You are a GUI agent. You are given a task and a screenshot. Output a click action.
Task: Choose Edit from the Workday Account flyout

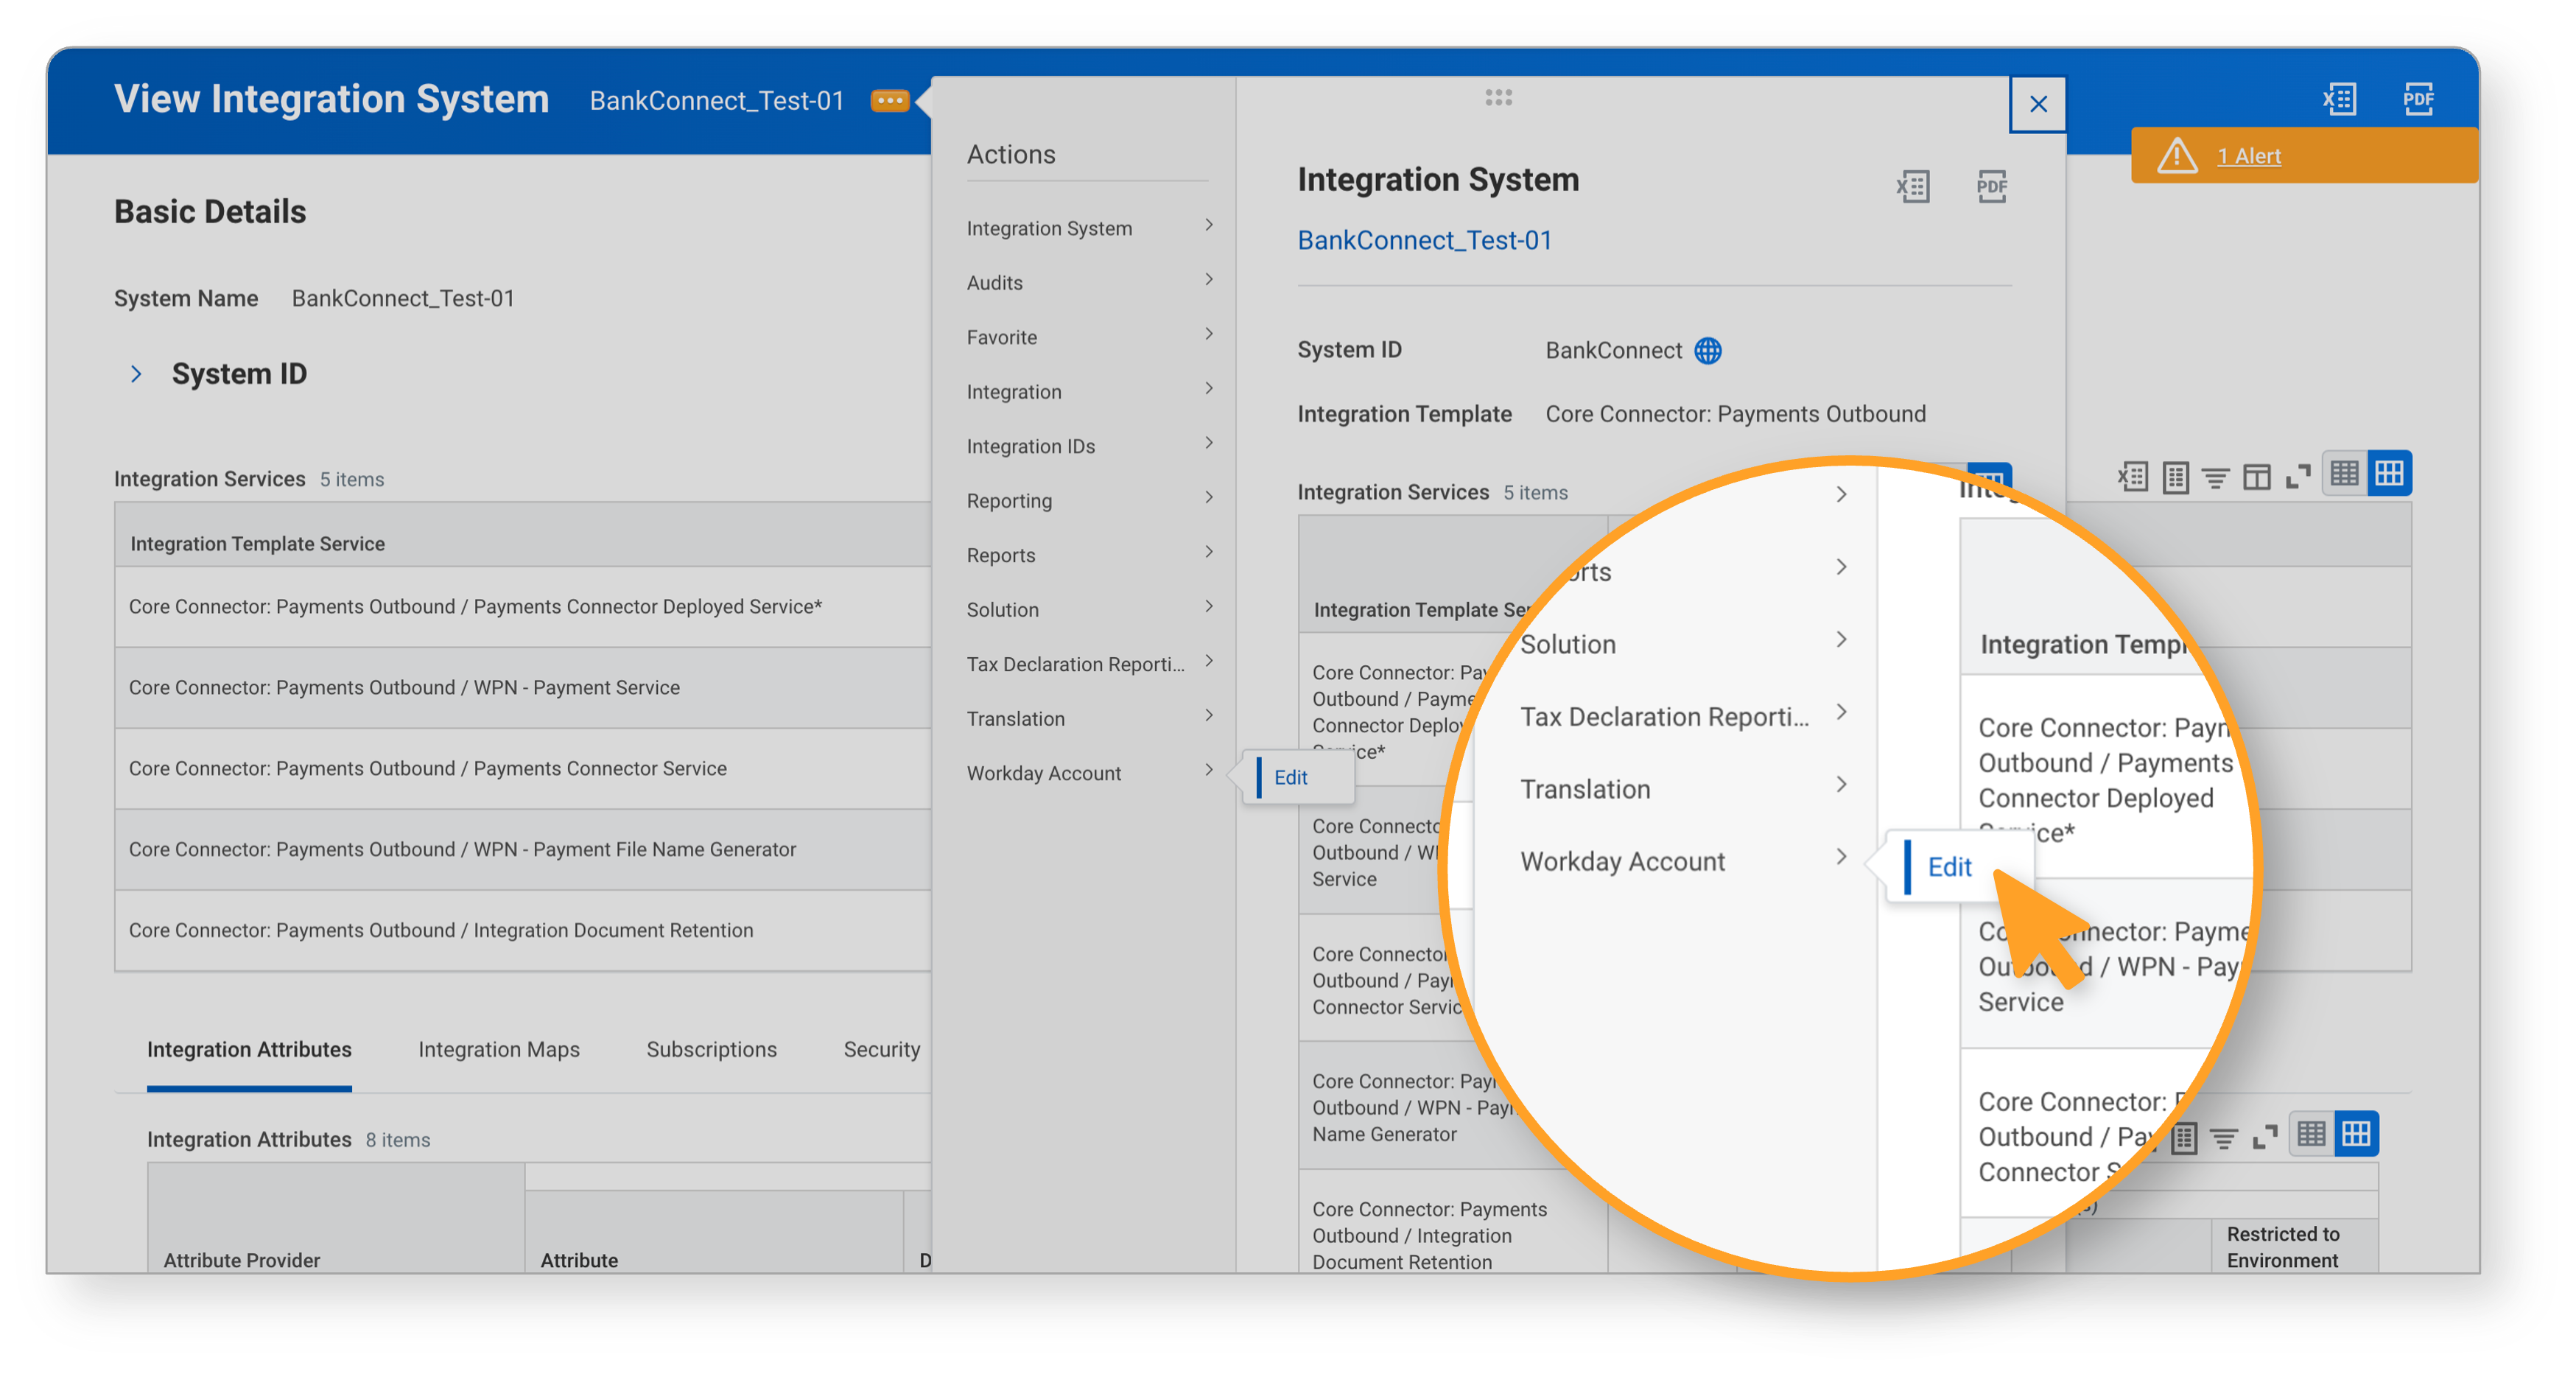1299,777
